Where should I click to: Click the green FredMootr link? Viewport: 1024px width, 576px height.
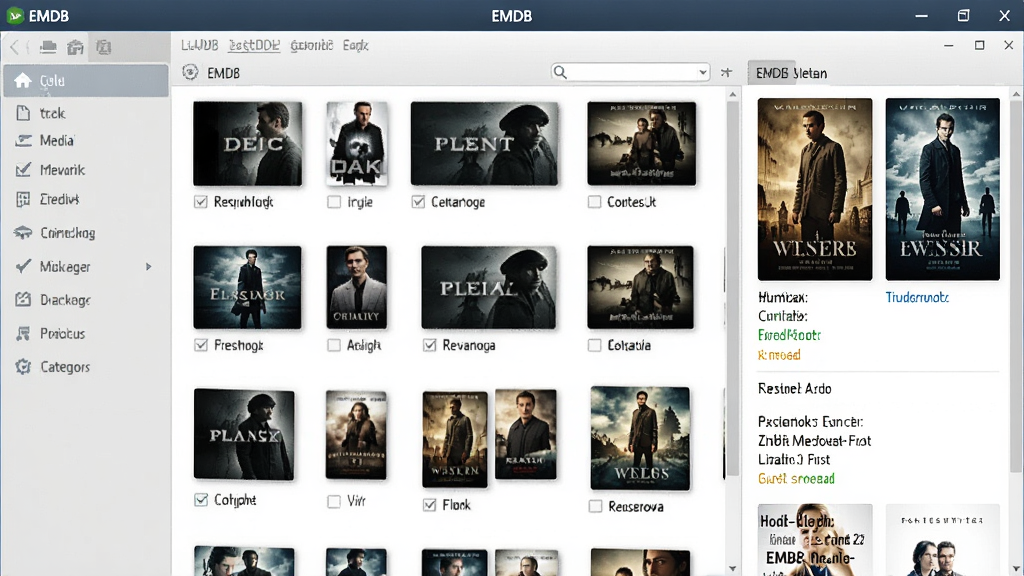(x=789, y=335)
